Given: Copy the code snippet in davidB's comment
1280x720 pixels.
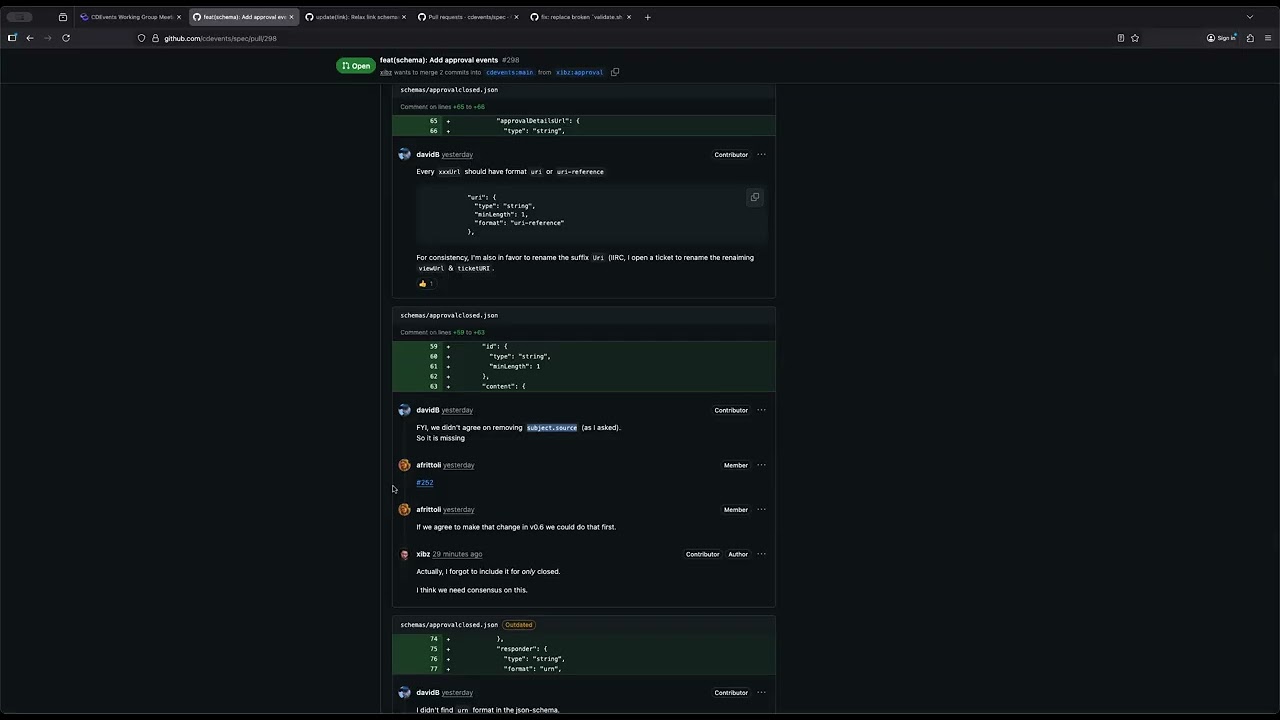Looking at the screenshot, I should click(x=755, y=197).
